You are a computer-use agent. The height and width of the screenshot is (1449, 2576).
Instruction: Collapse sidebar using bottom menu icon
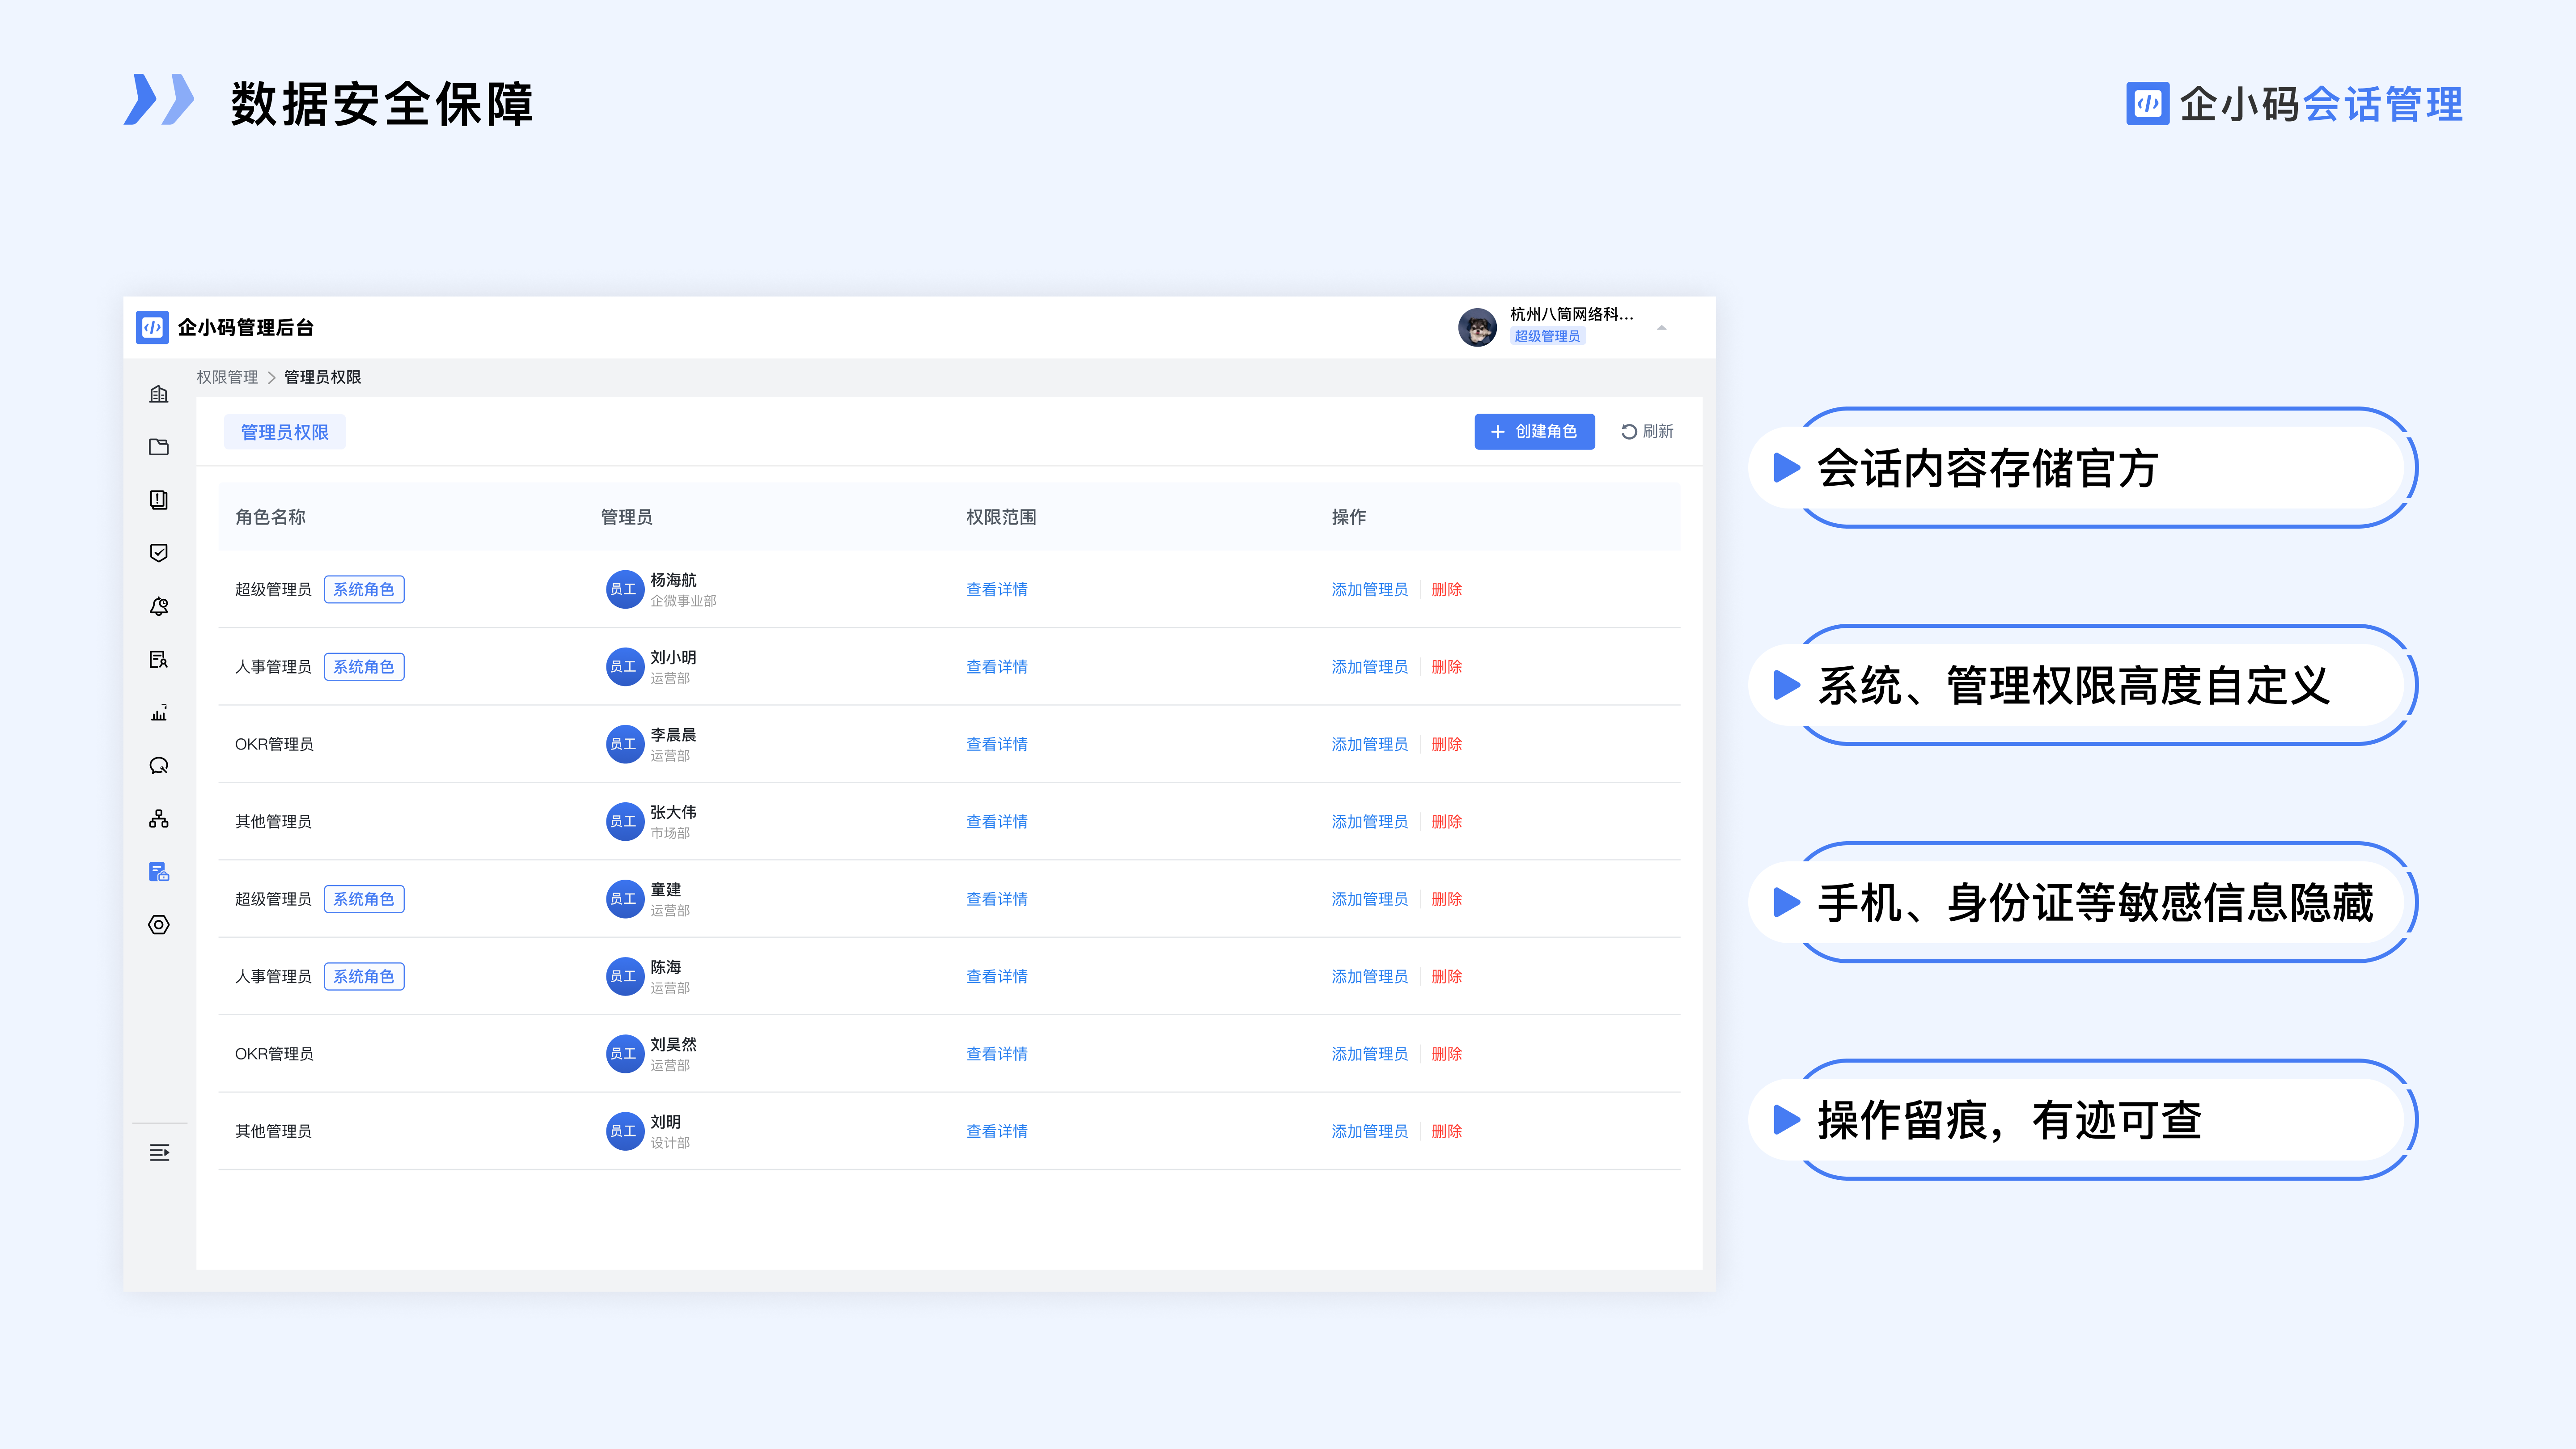pyautogui.click(x=159, y=1152)
